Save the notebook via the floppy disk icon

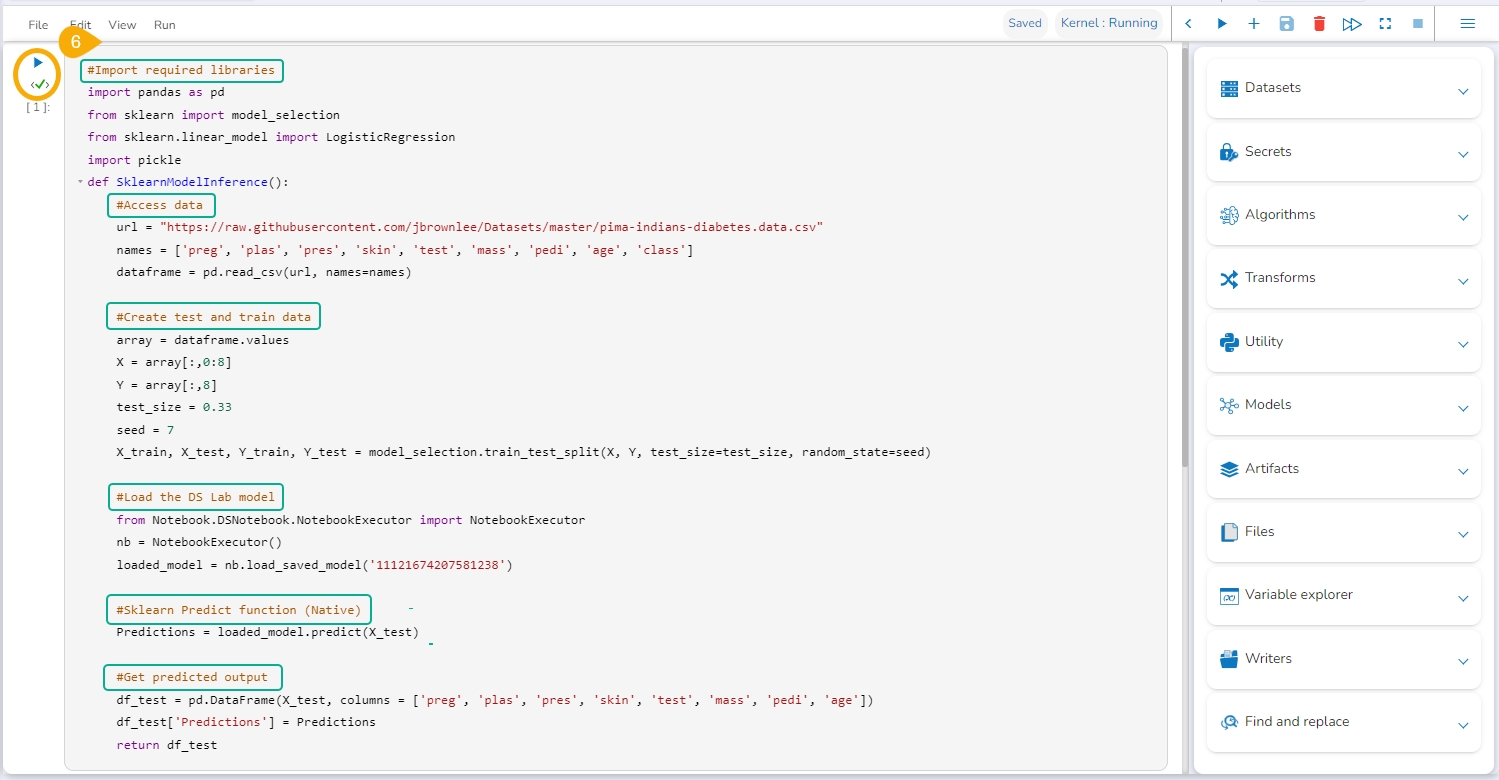coord(1287,24)
